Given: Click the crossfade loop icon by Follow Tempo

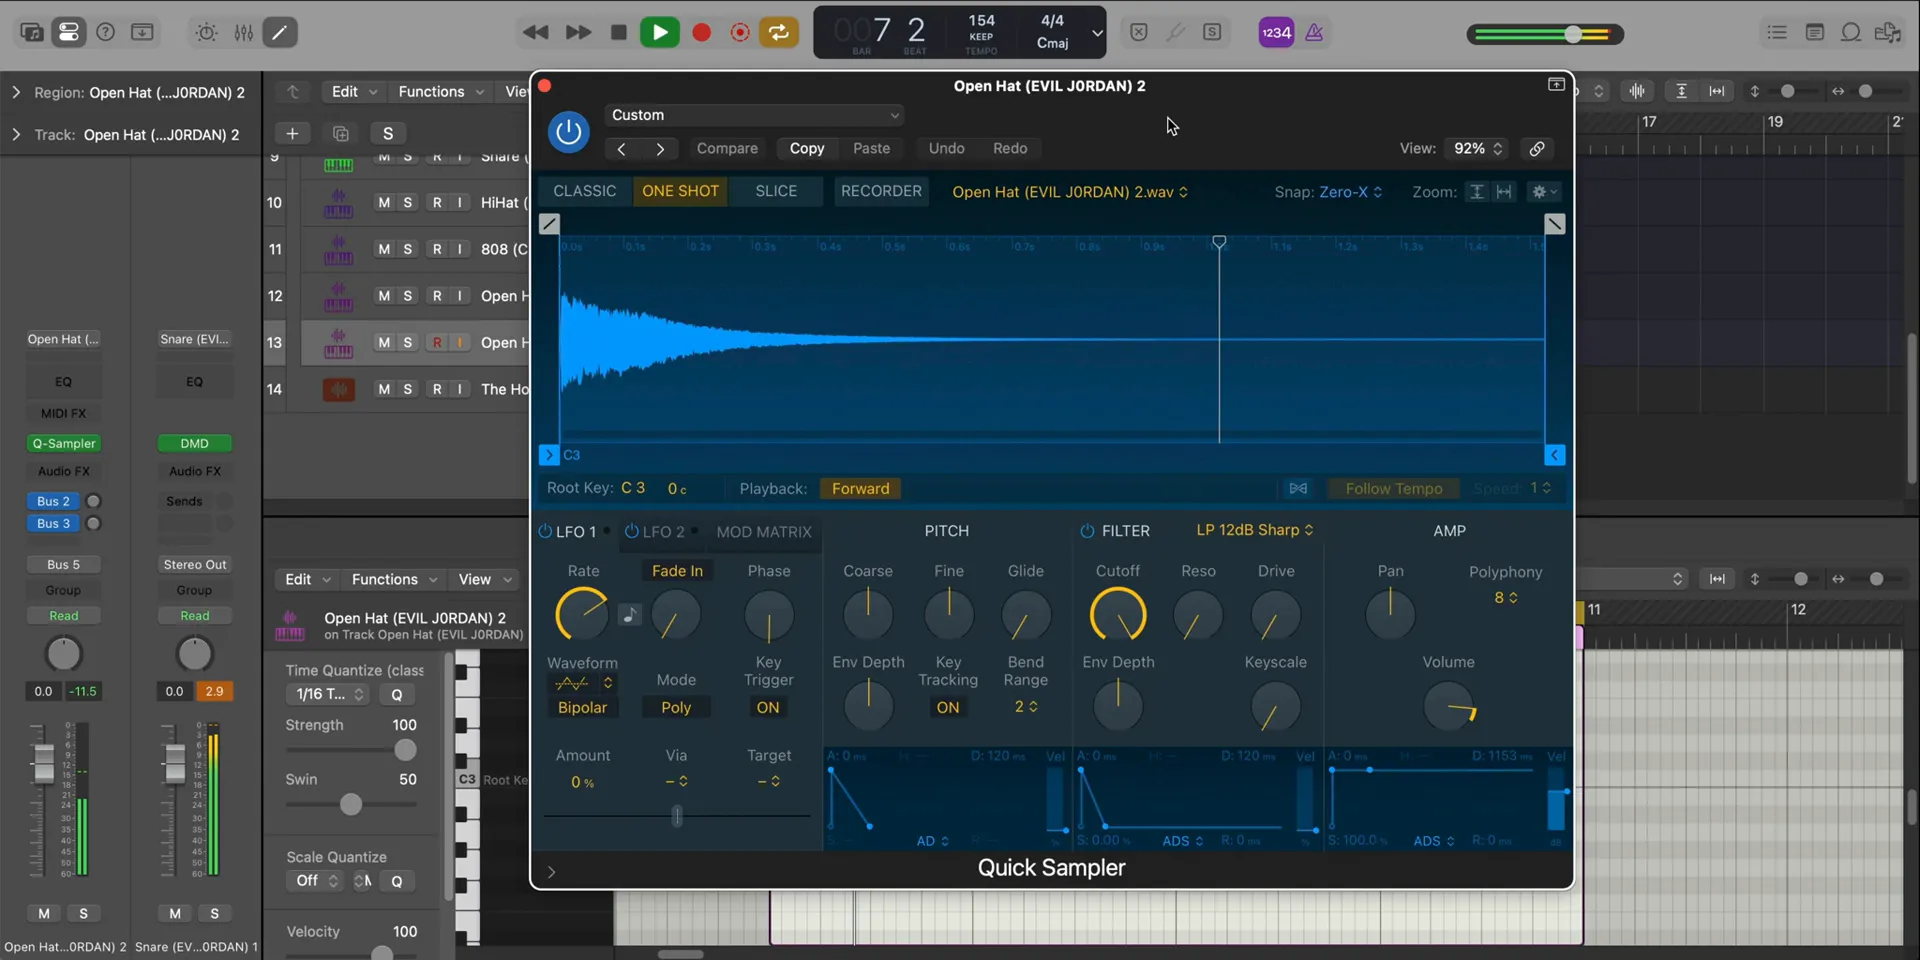Looking at the screenshot, I should tap(1298, 488).
